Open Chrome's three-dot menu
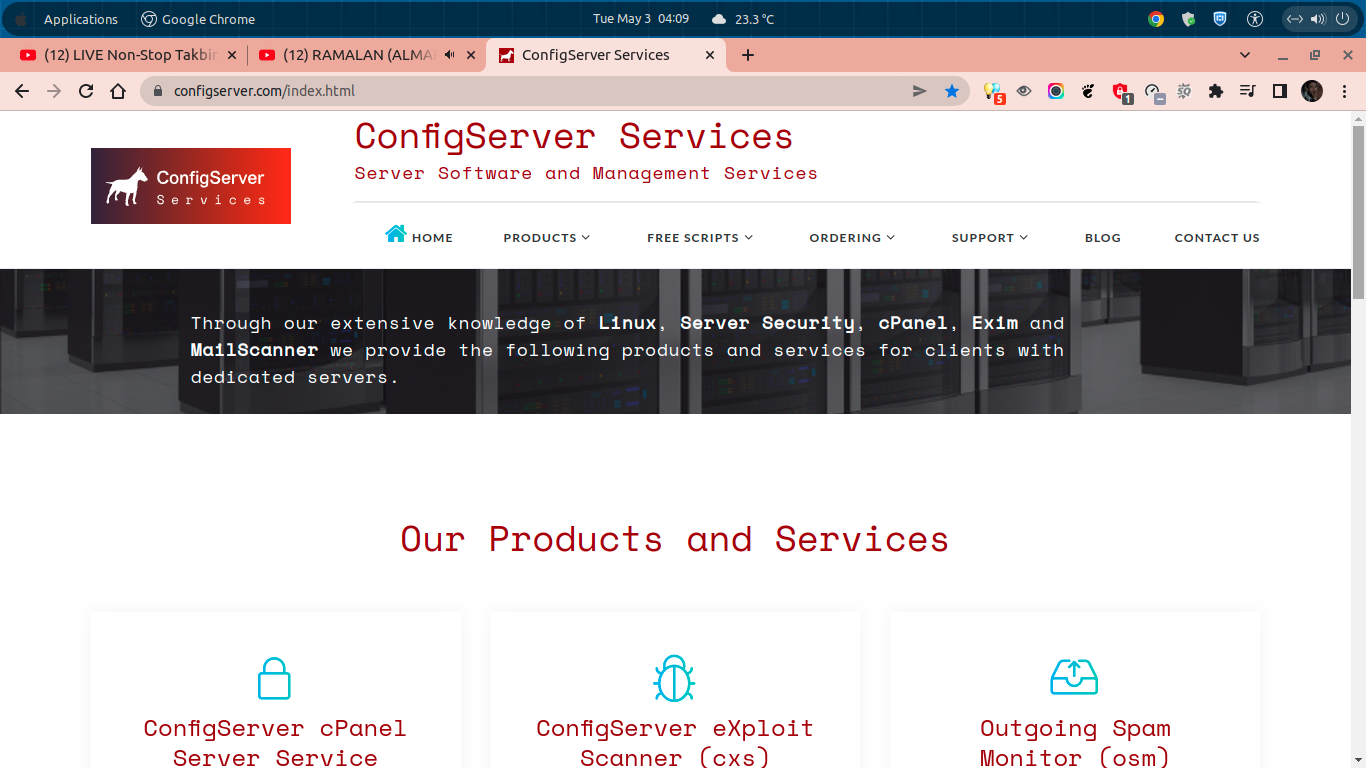The height and width of the screenshot is (768, 1366). [1344, 91]
